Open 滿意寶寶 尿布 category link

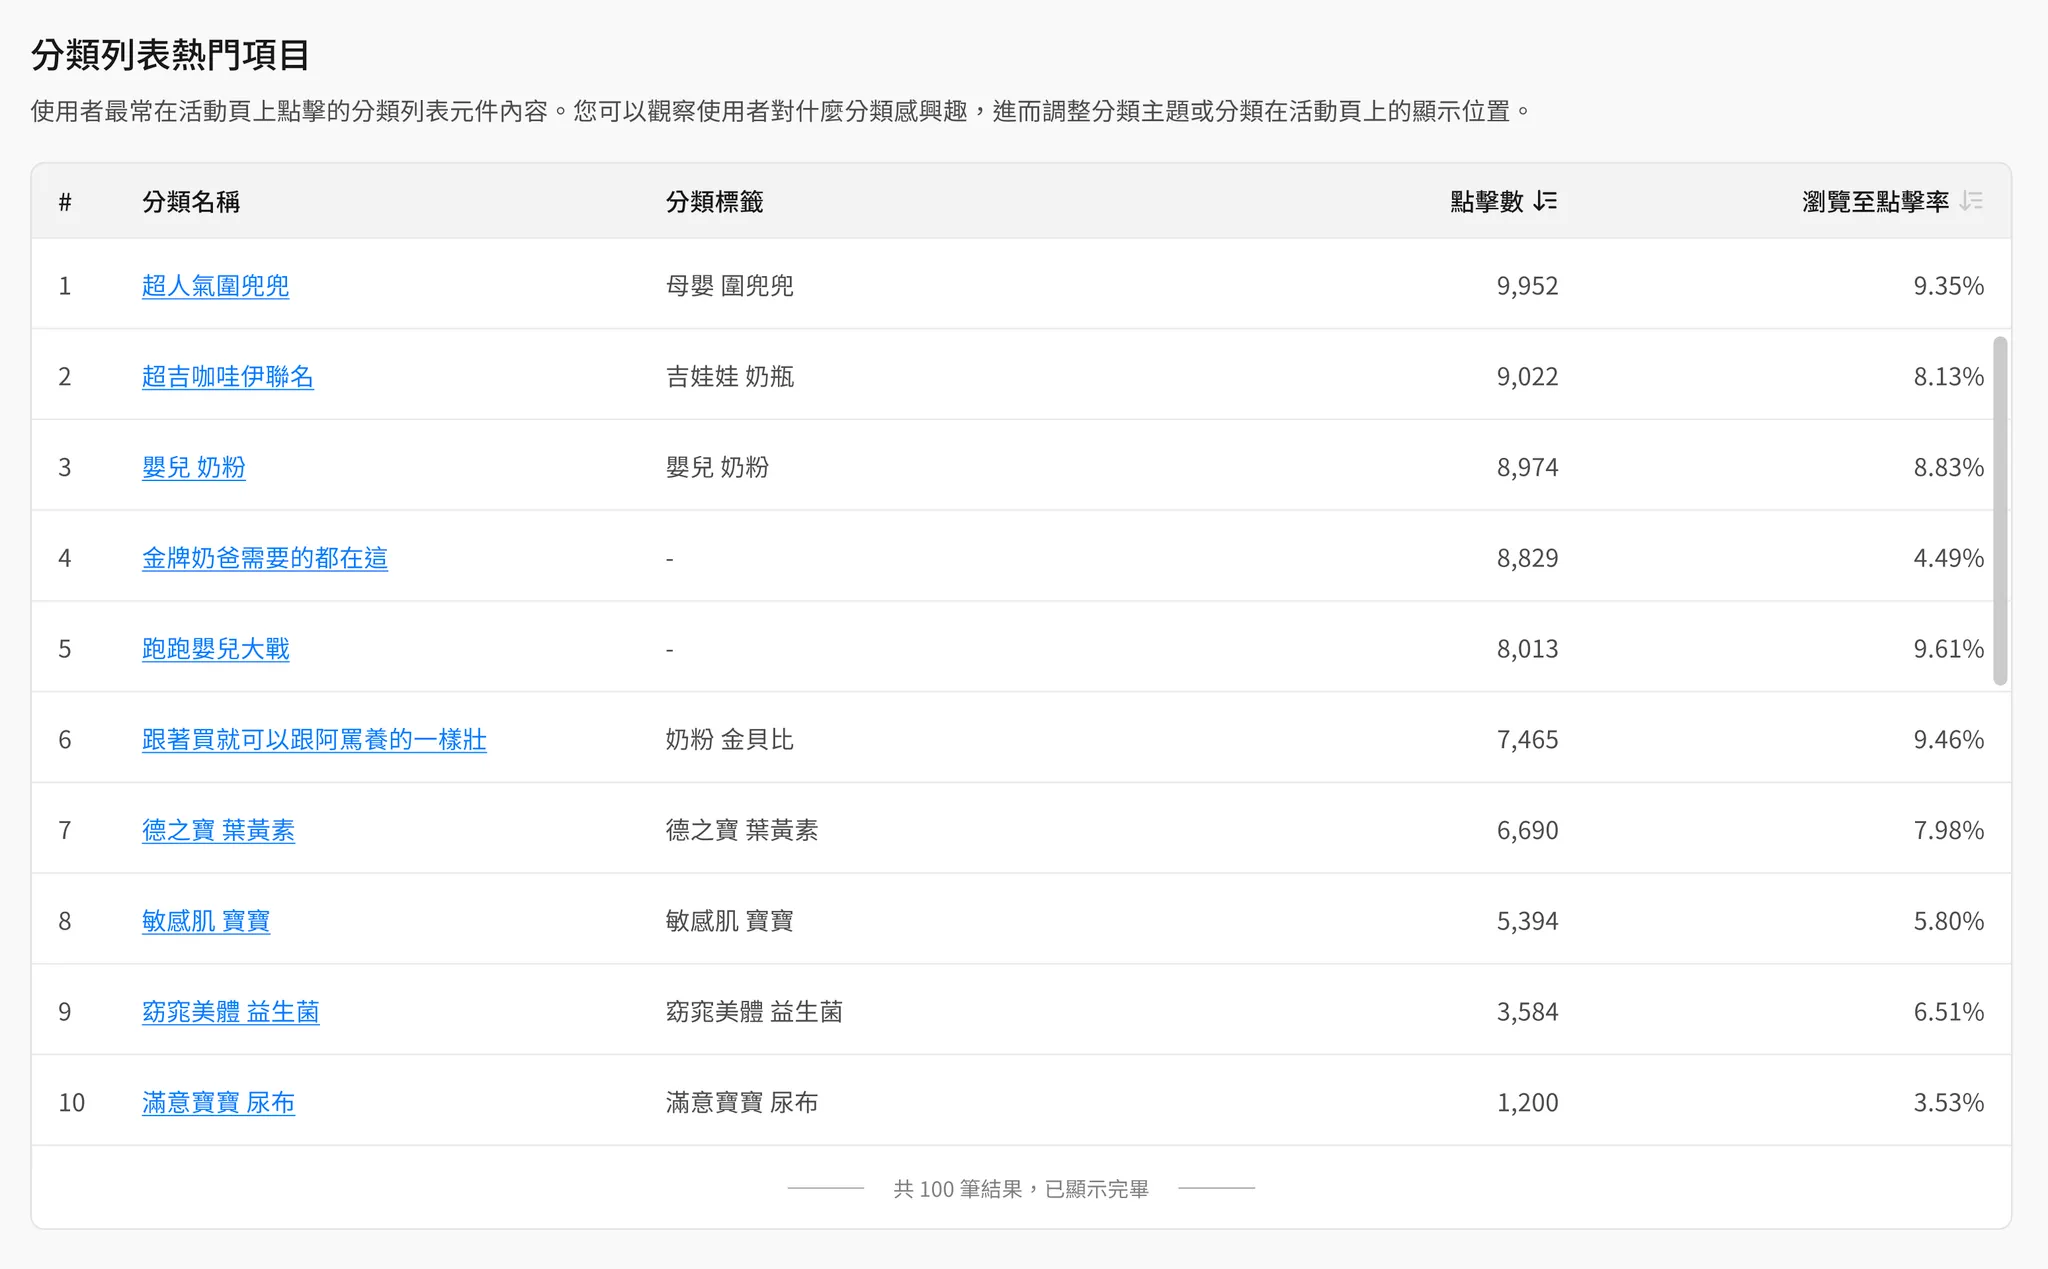click(x=218, y=1103)
